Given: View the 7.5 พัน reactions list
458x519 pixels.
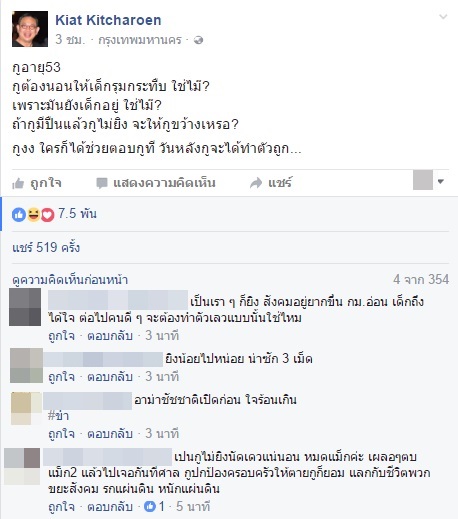Looking at the screenshot, I should coord(77,214).
